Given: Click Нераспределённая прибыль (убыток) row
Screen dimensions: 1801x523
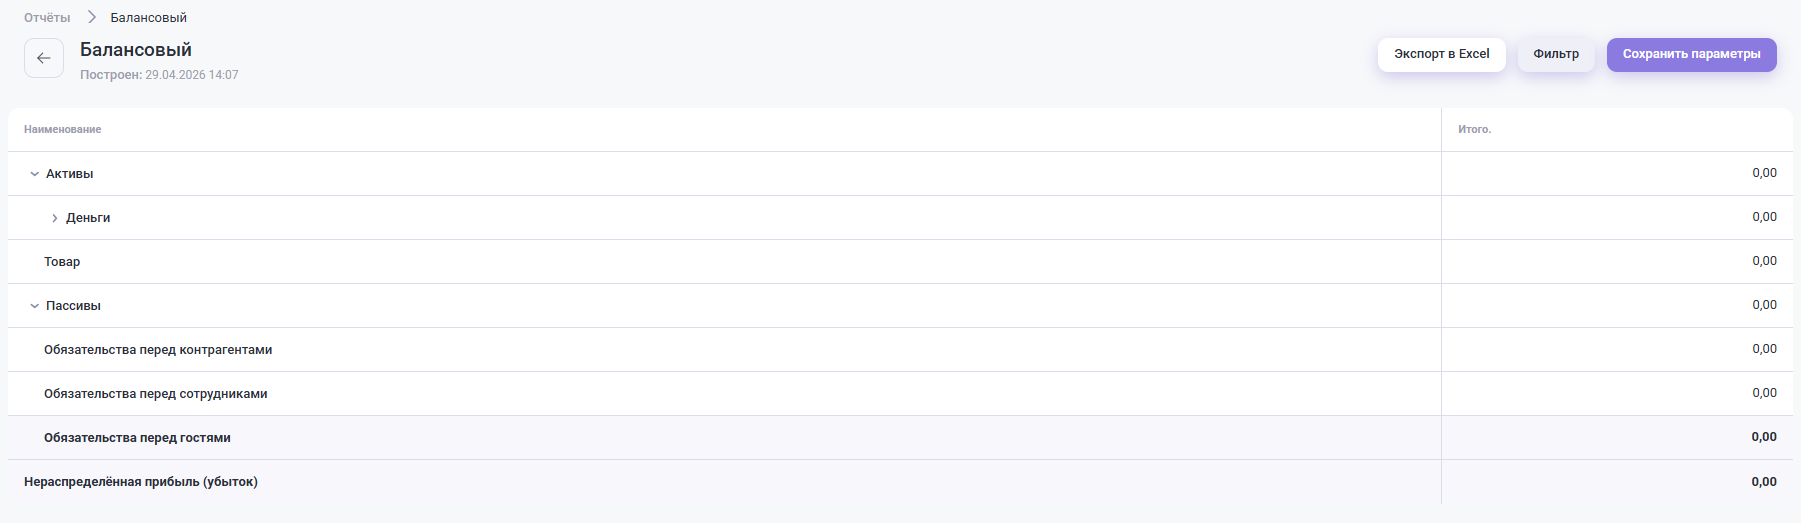Looking at the screenshot, I should [x=141, y=482].
